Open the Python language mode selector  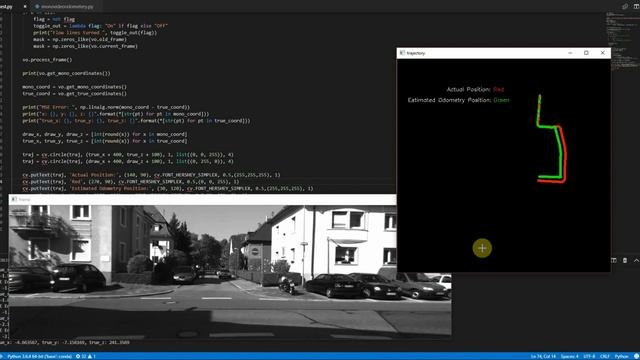[x=621, y=356]
